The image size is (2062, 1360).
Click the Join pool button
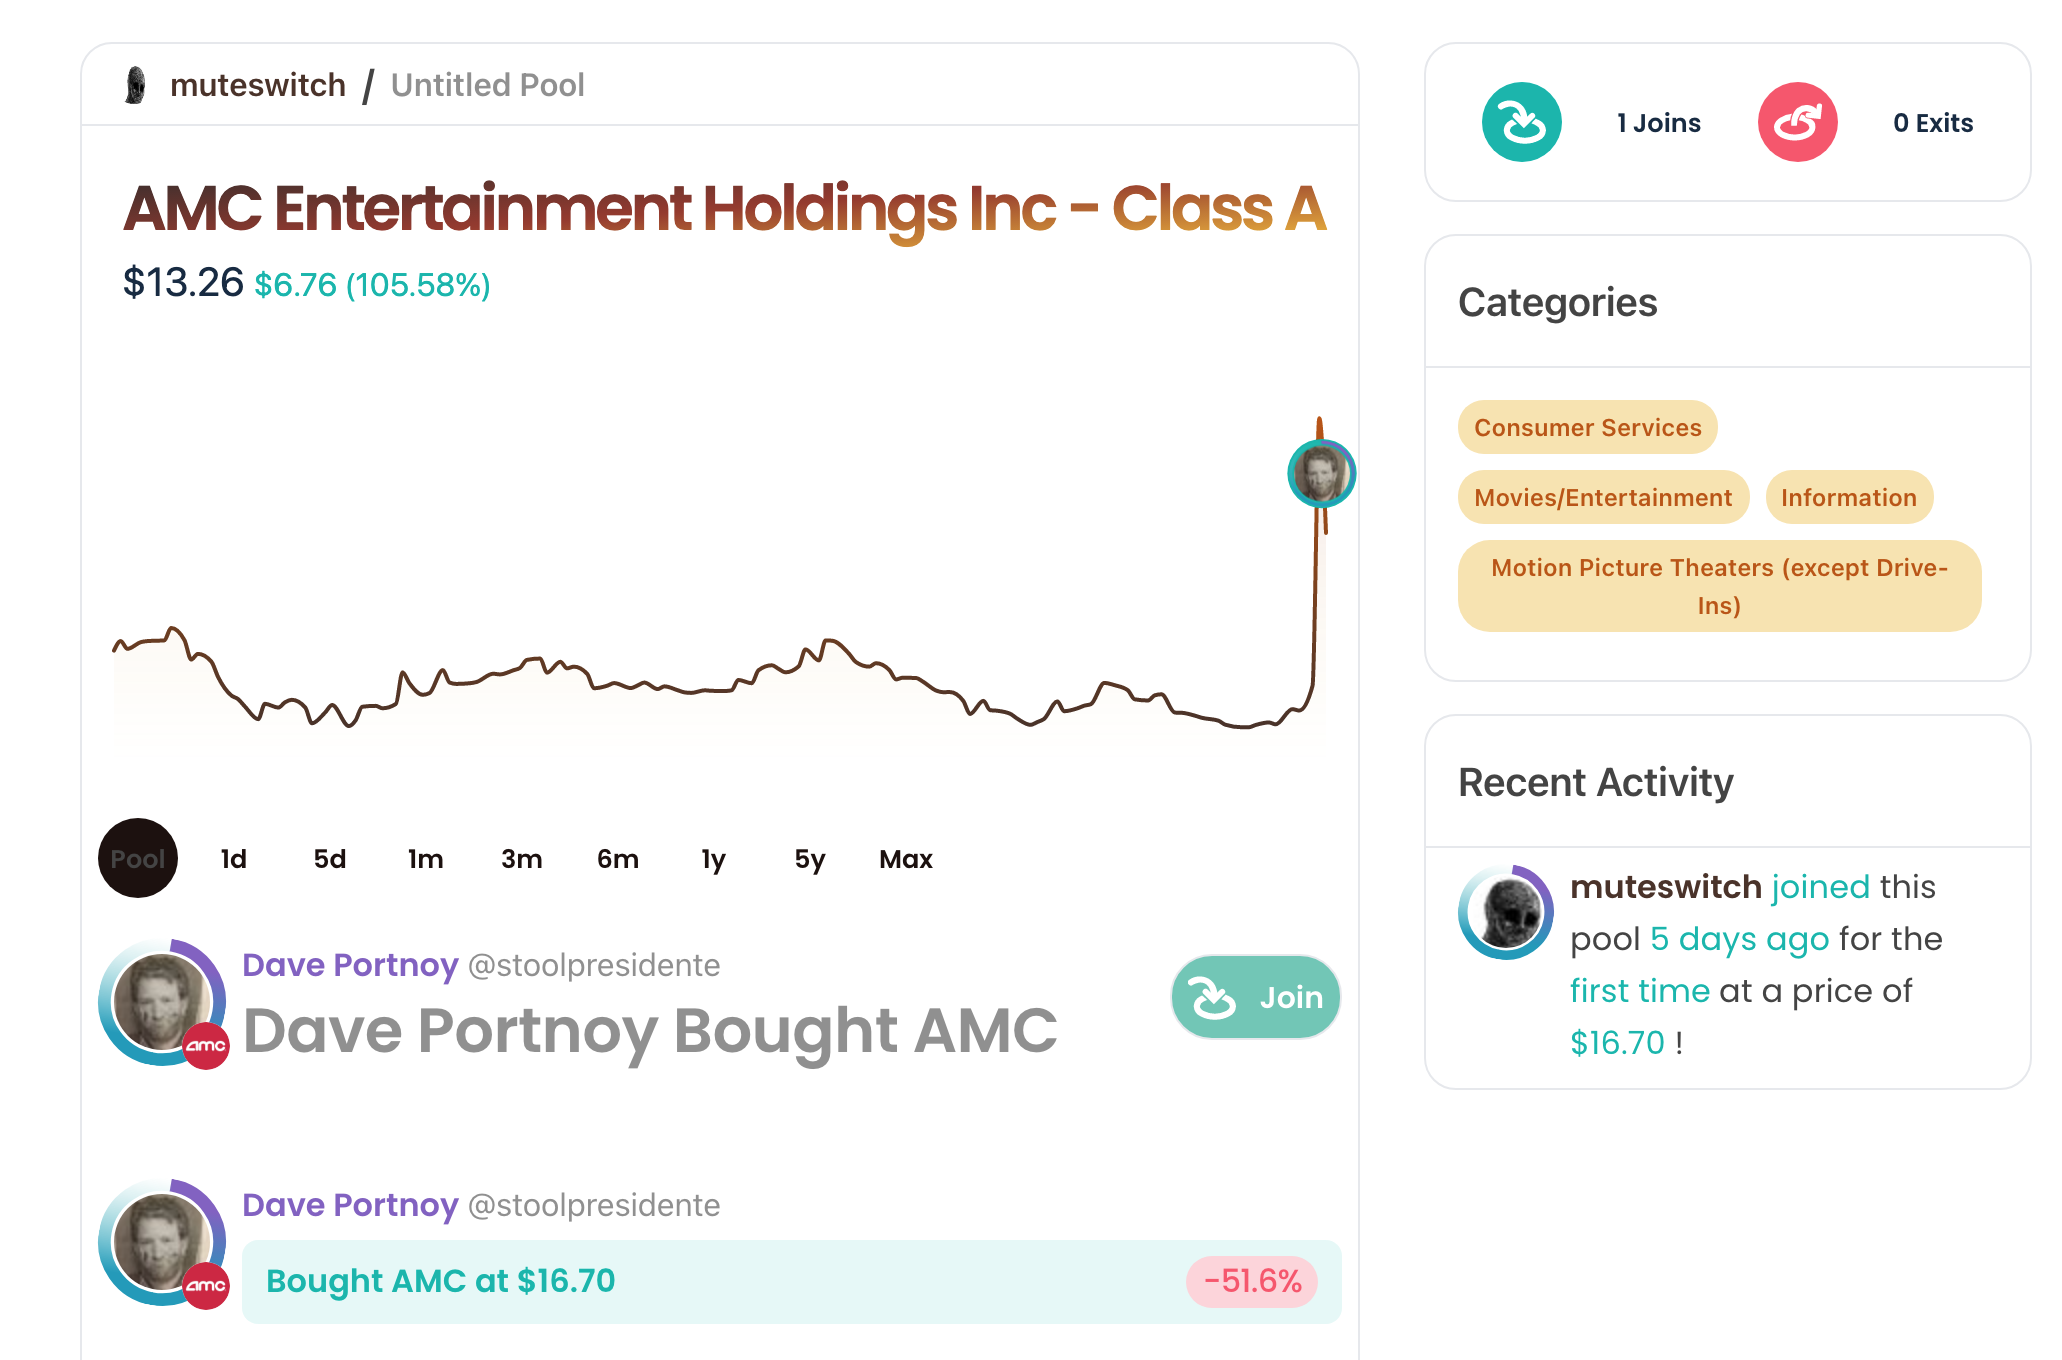[x=1255, y=997]
